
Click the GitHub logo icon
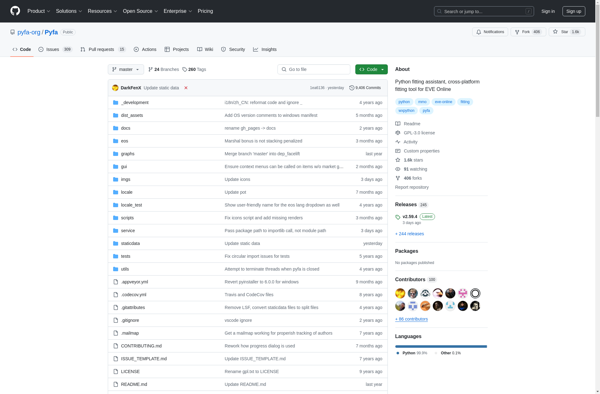point(15,11)
